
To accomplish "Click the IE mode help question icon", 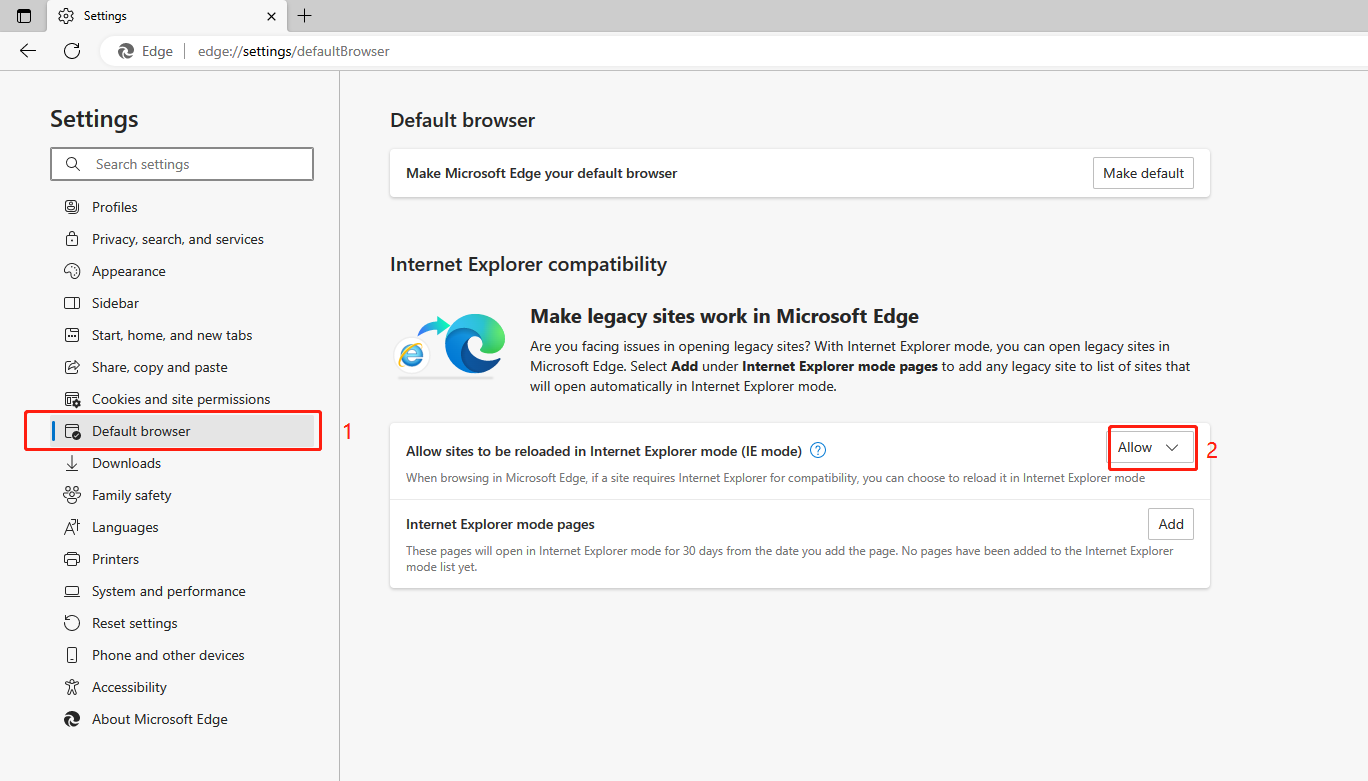I will tap(818, 450).
